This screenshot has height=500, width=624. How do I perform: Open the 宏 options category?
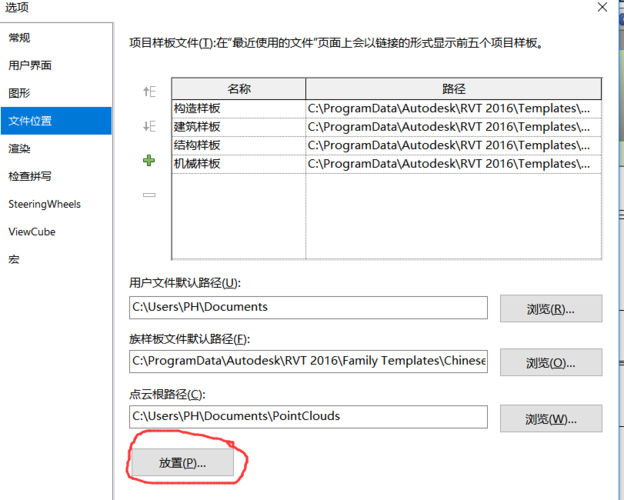point(57,260)
